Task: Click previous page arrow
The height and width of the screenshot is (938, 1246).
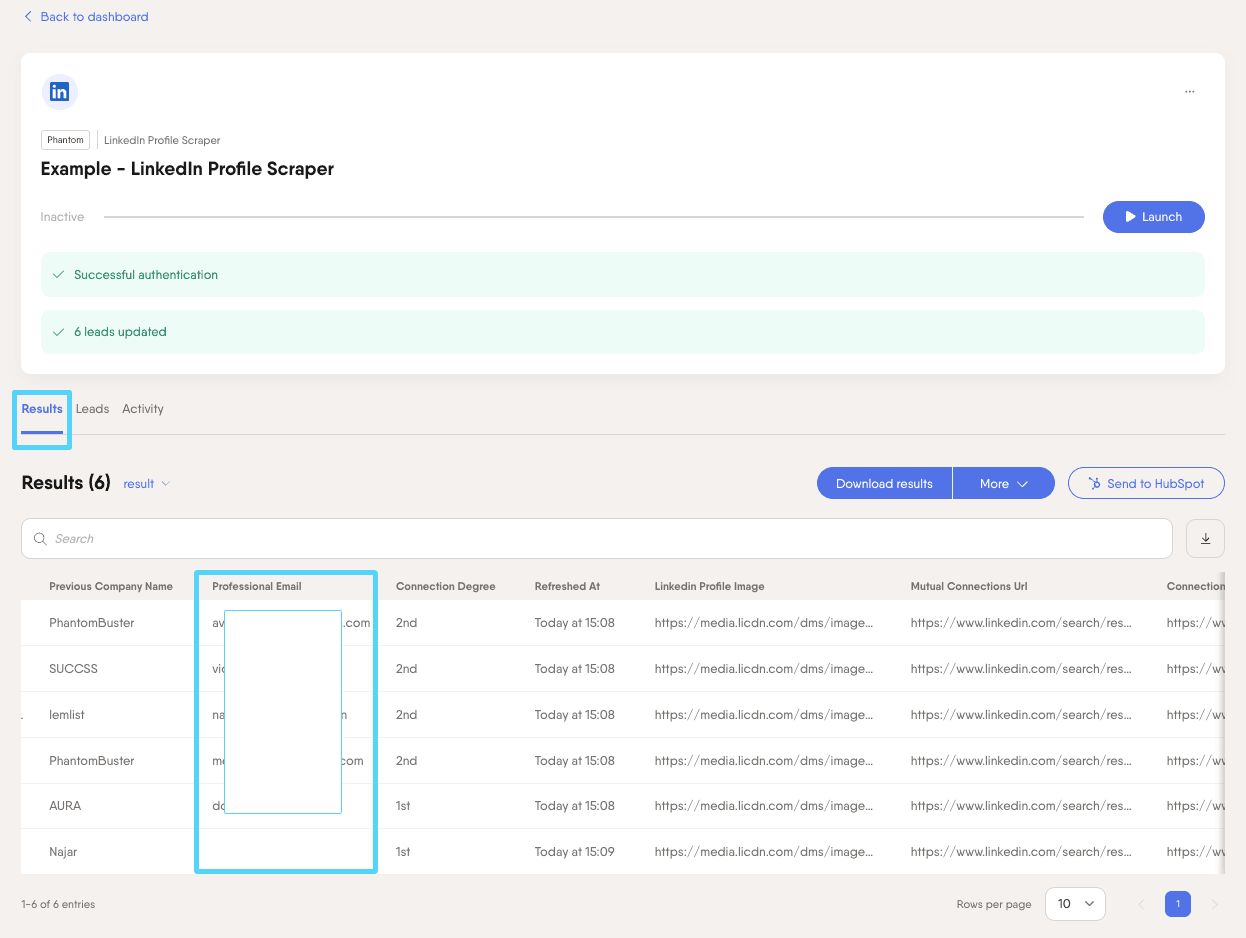Action: [x=1141, y=904]
